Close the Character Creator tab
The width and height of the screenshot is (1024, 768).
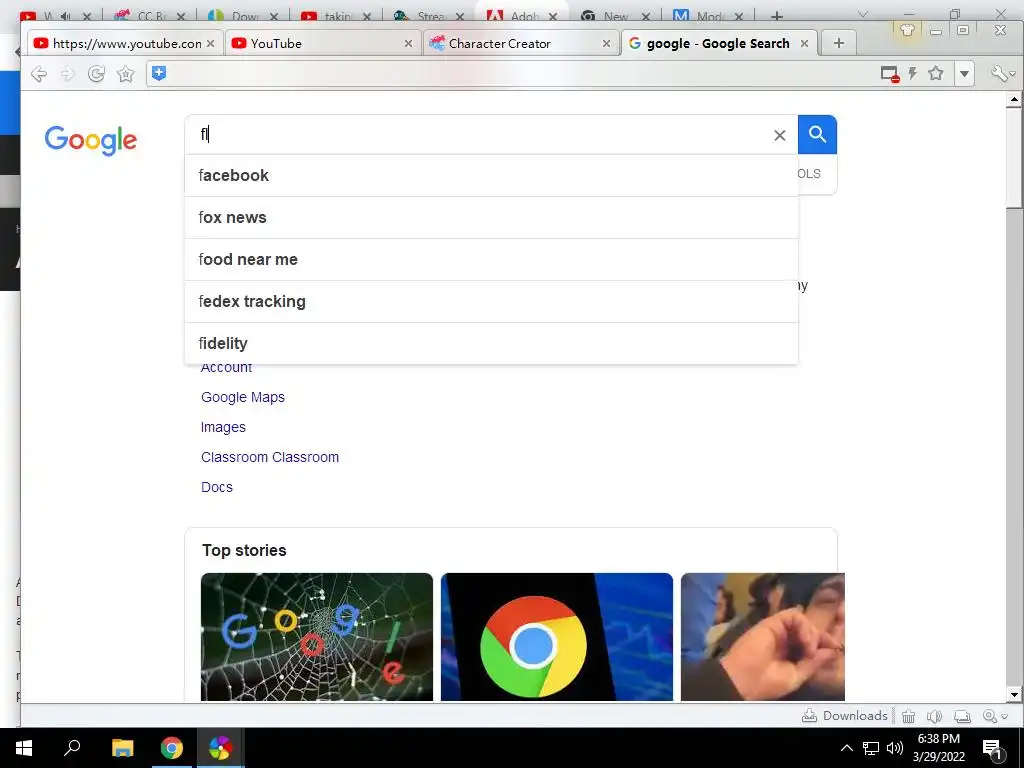[606, 43]
